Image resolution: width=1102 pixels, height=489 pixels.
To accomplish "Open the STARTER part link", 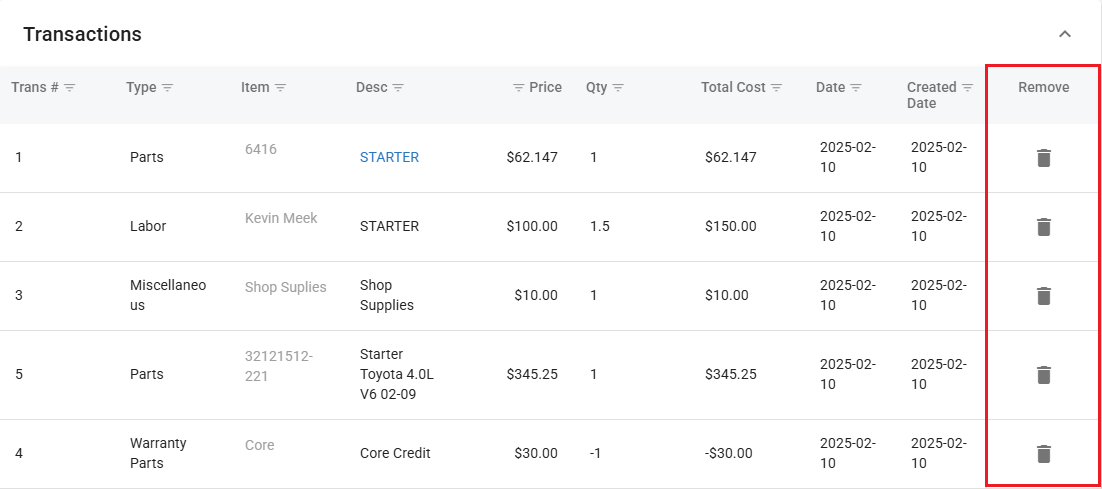I will [x=389, y=157].
